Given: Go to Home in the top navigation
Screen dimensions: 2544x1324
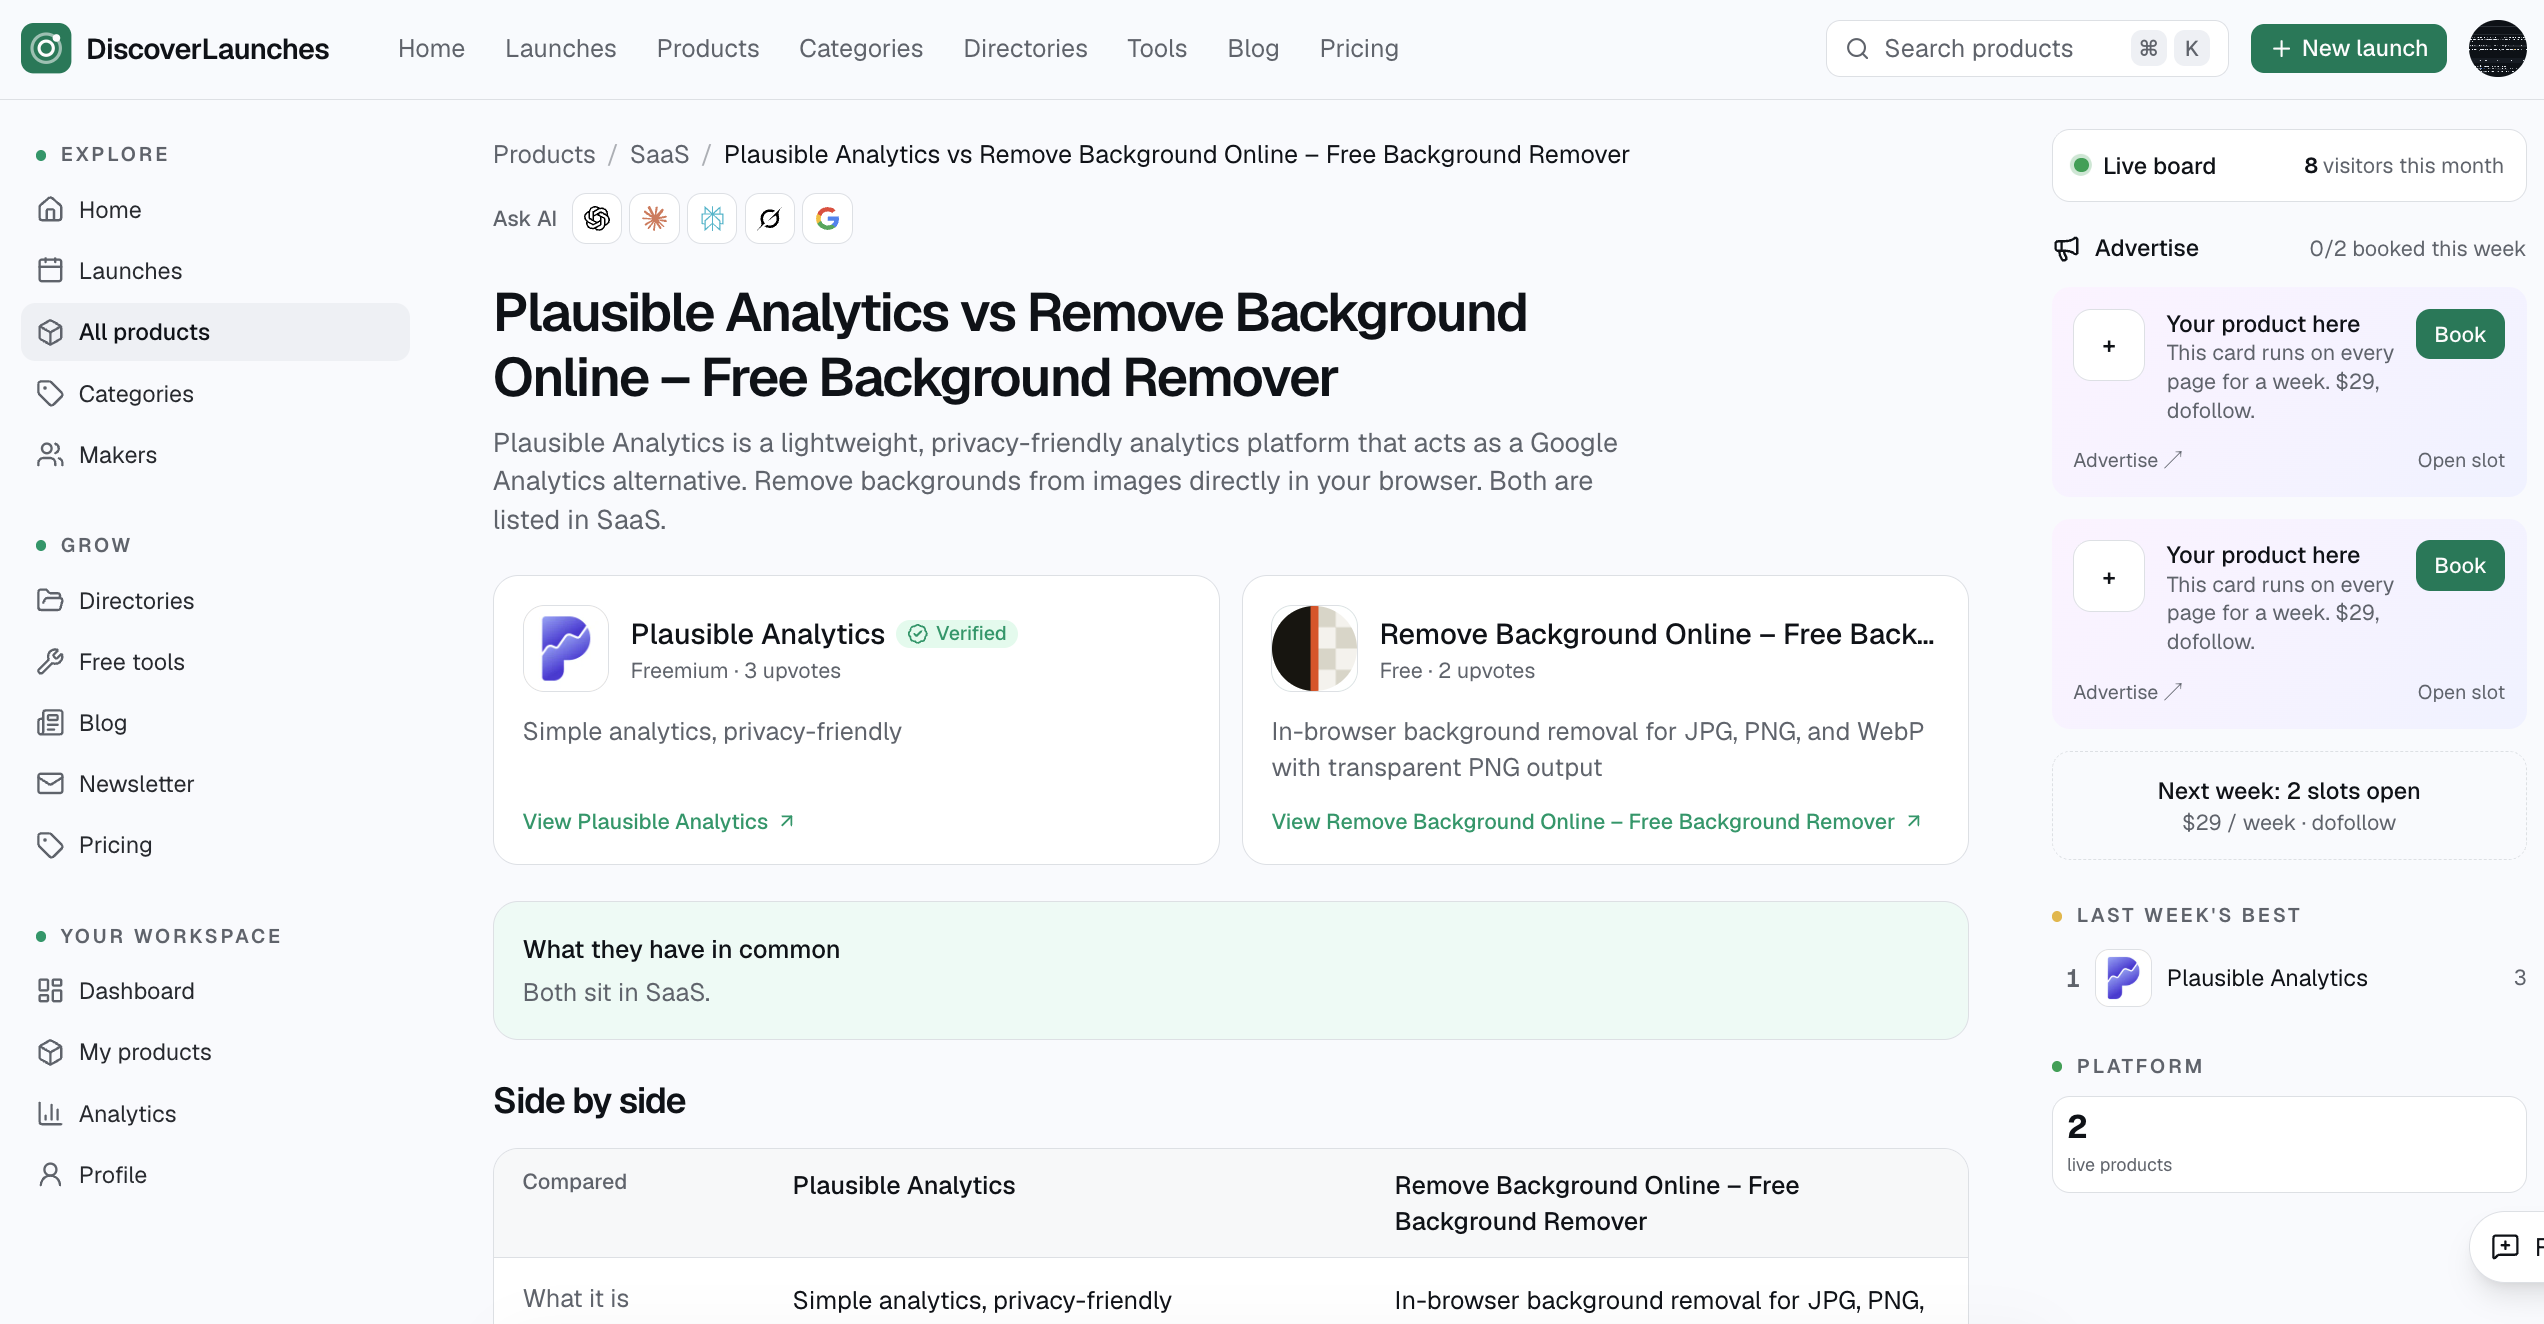Looking at the screenshot, I should (431, 48).
